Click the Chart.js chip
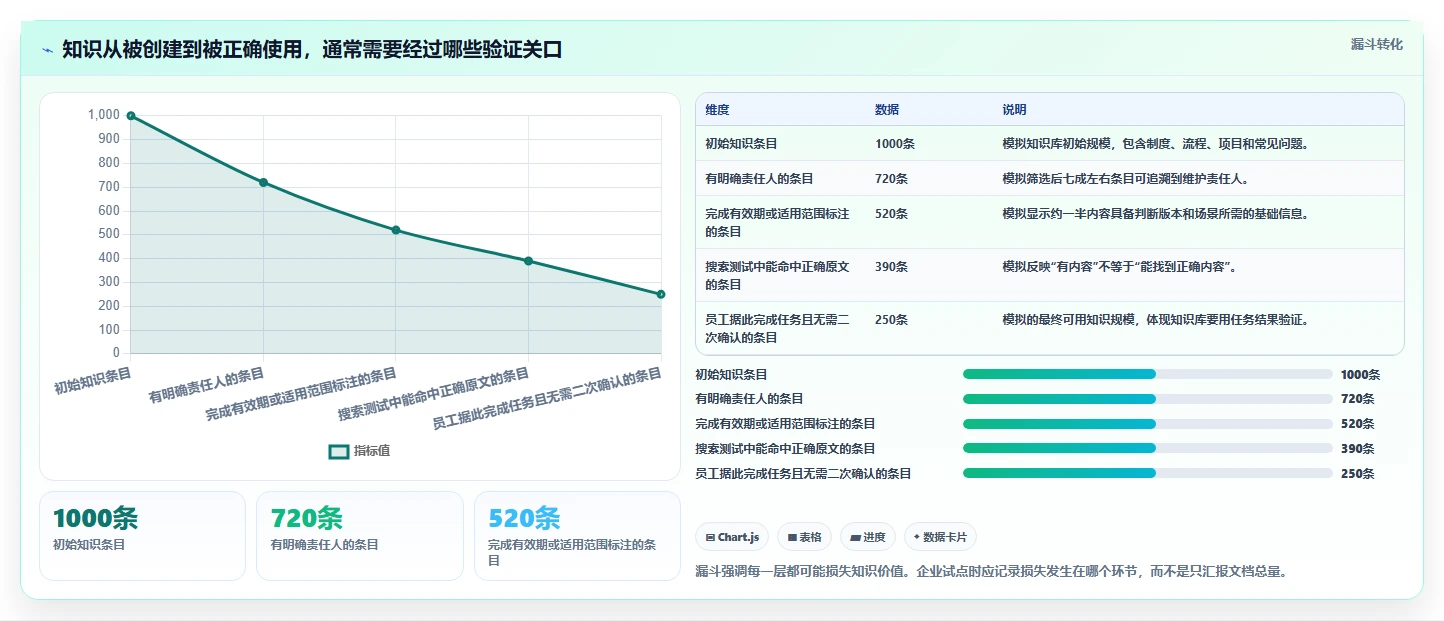Viewport: 1444px width, 621px height. point(732,537)
